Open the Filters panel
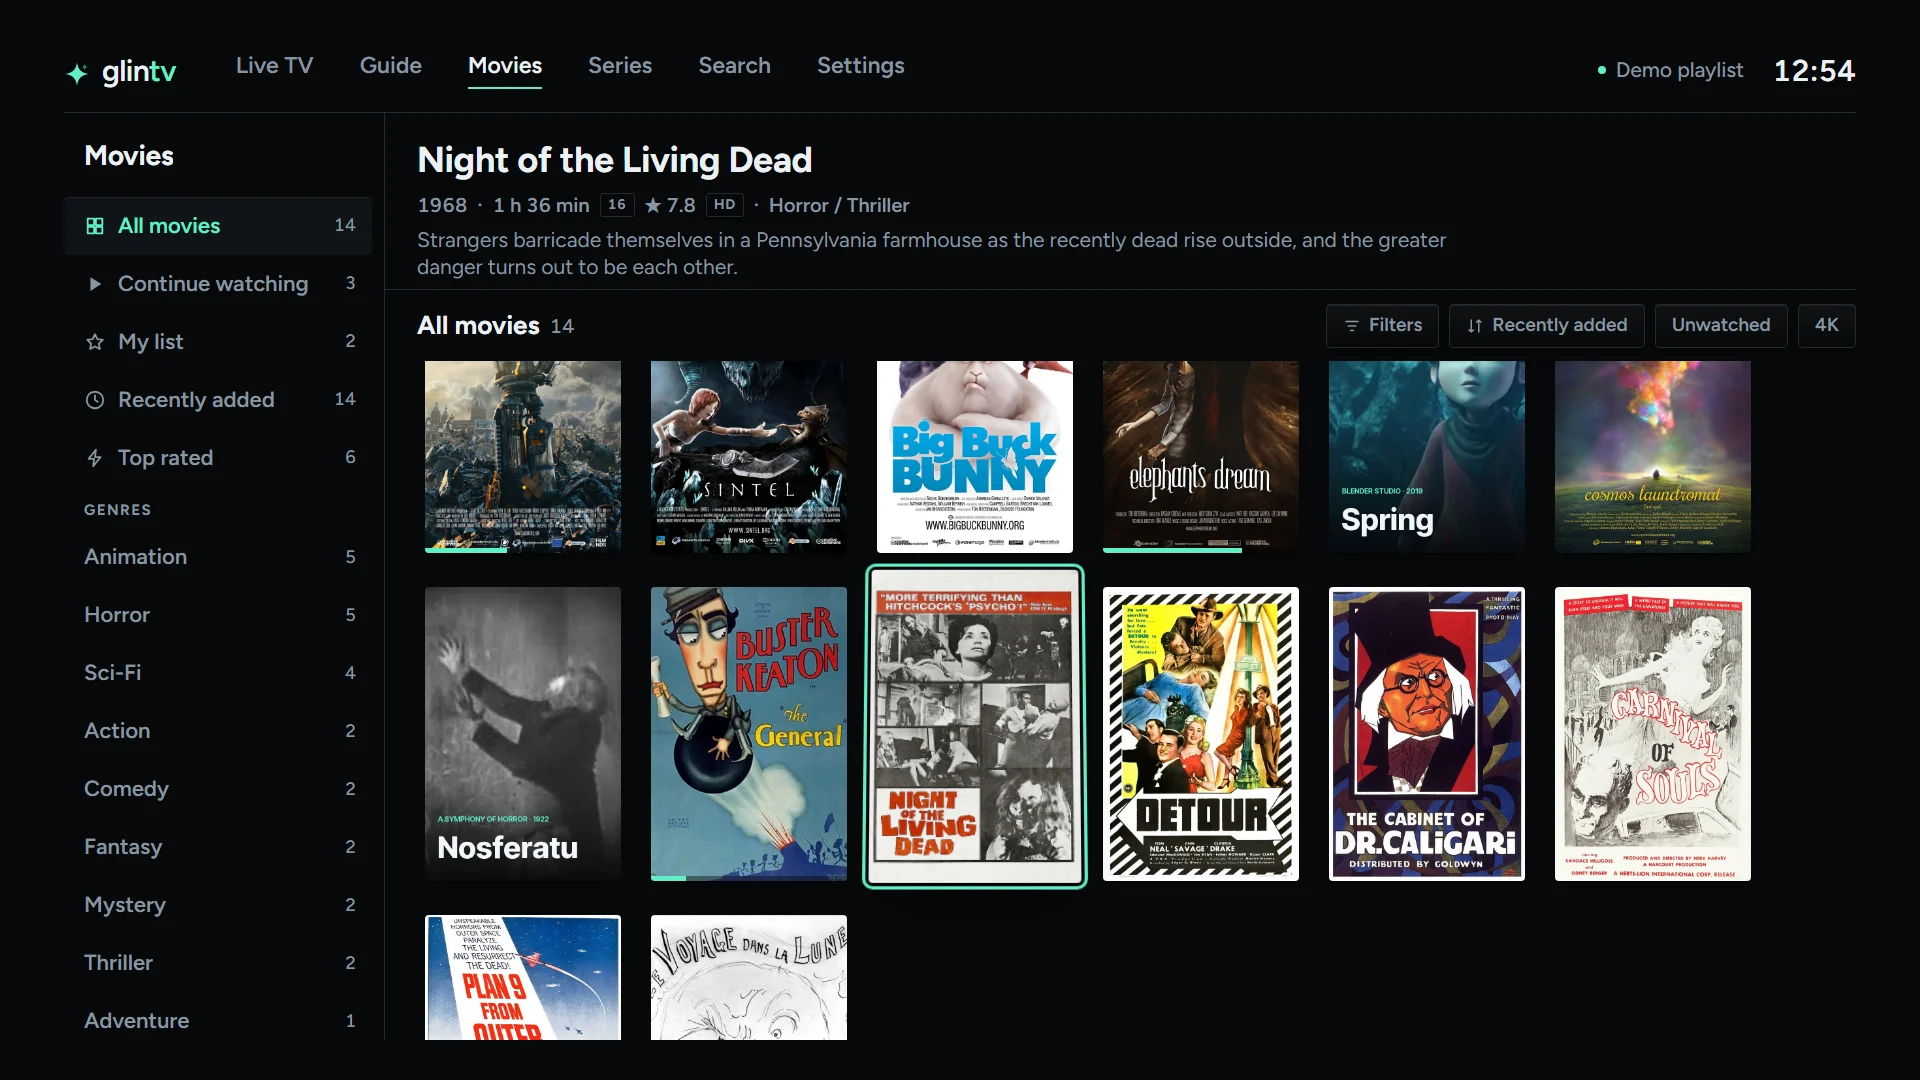The width and height of the screenshot is (1920, 1080). click(x=1382, y=326)
